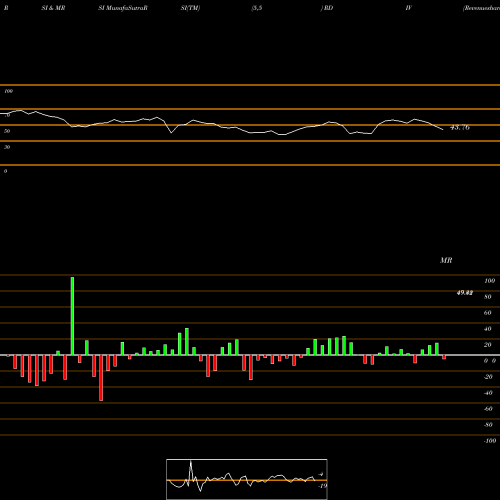Image resolution: width=500 pixels, height=500 pixels.
Task: Click the end of the white RSI line
Action: [443, 129]
